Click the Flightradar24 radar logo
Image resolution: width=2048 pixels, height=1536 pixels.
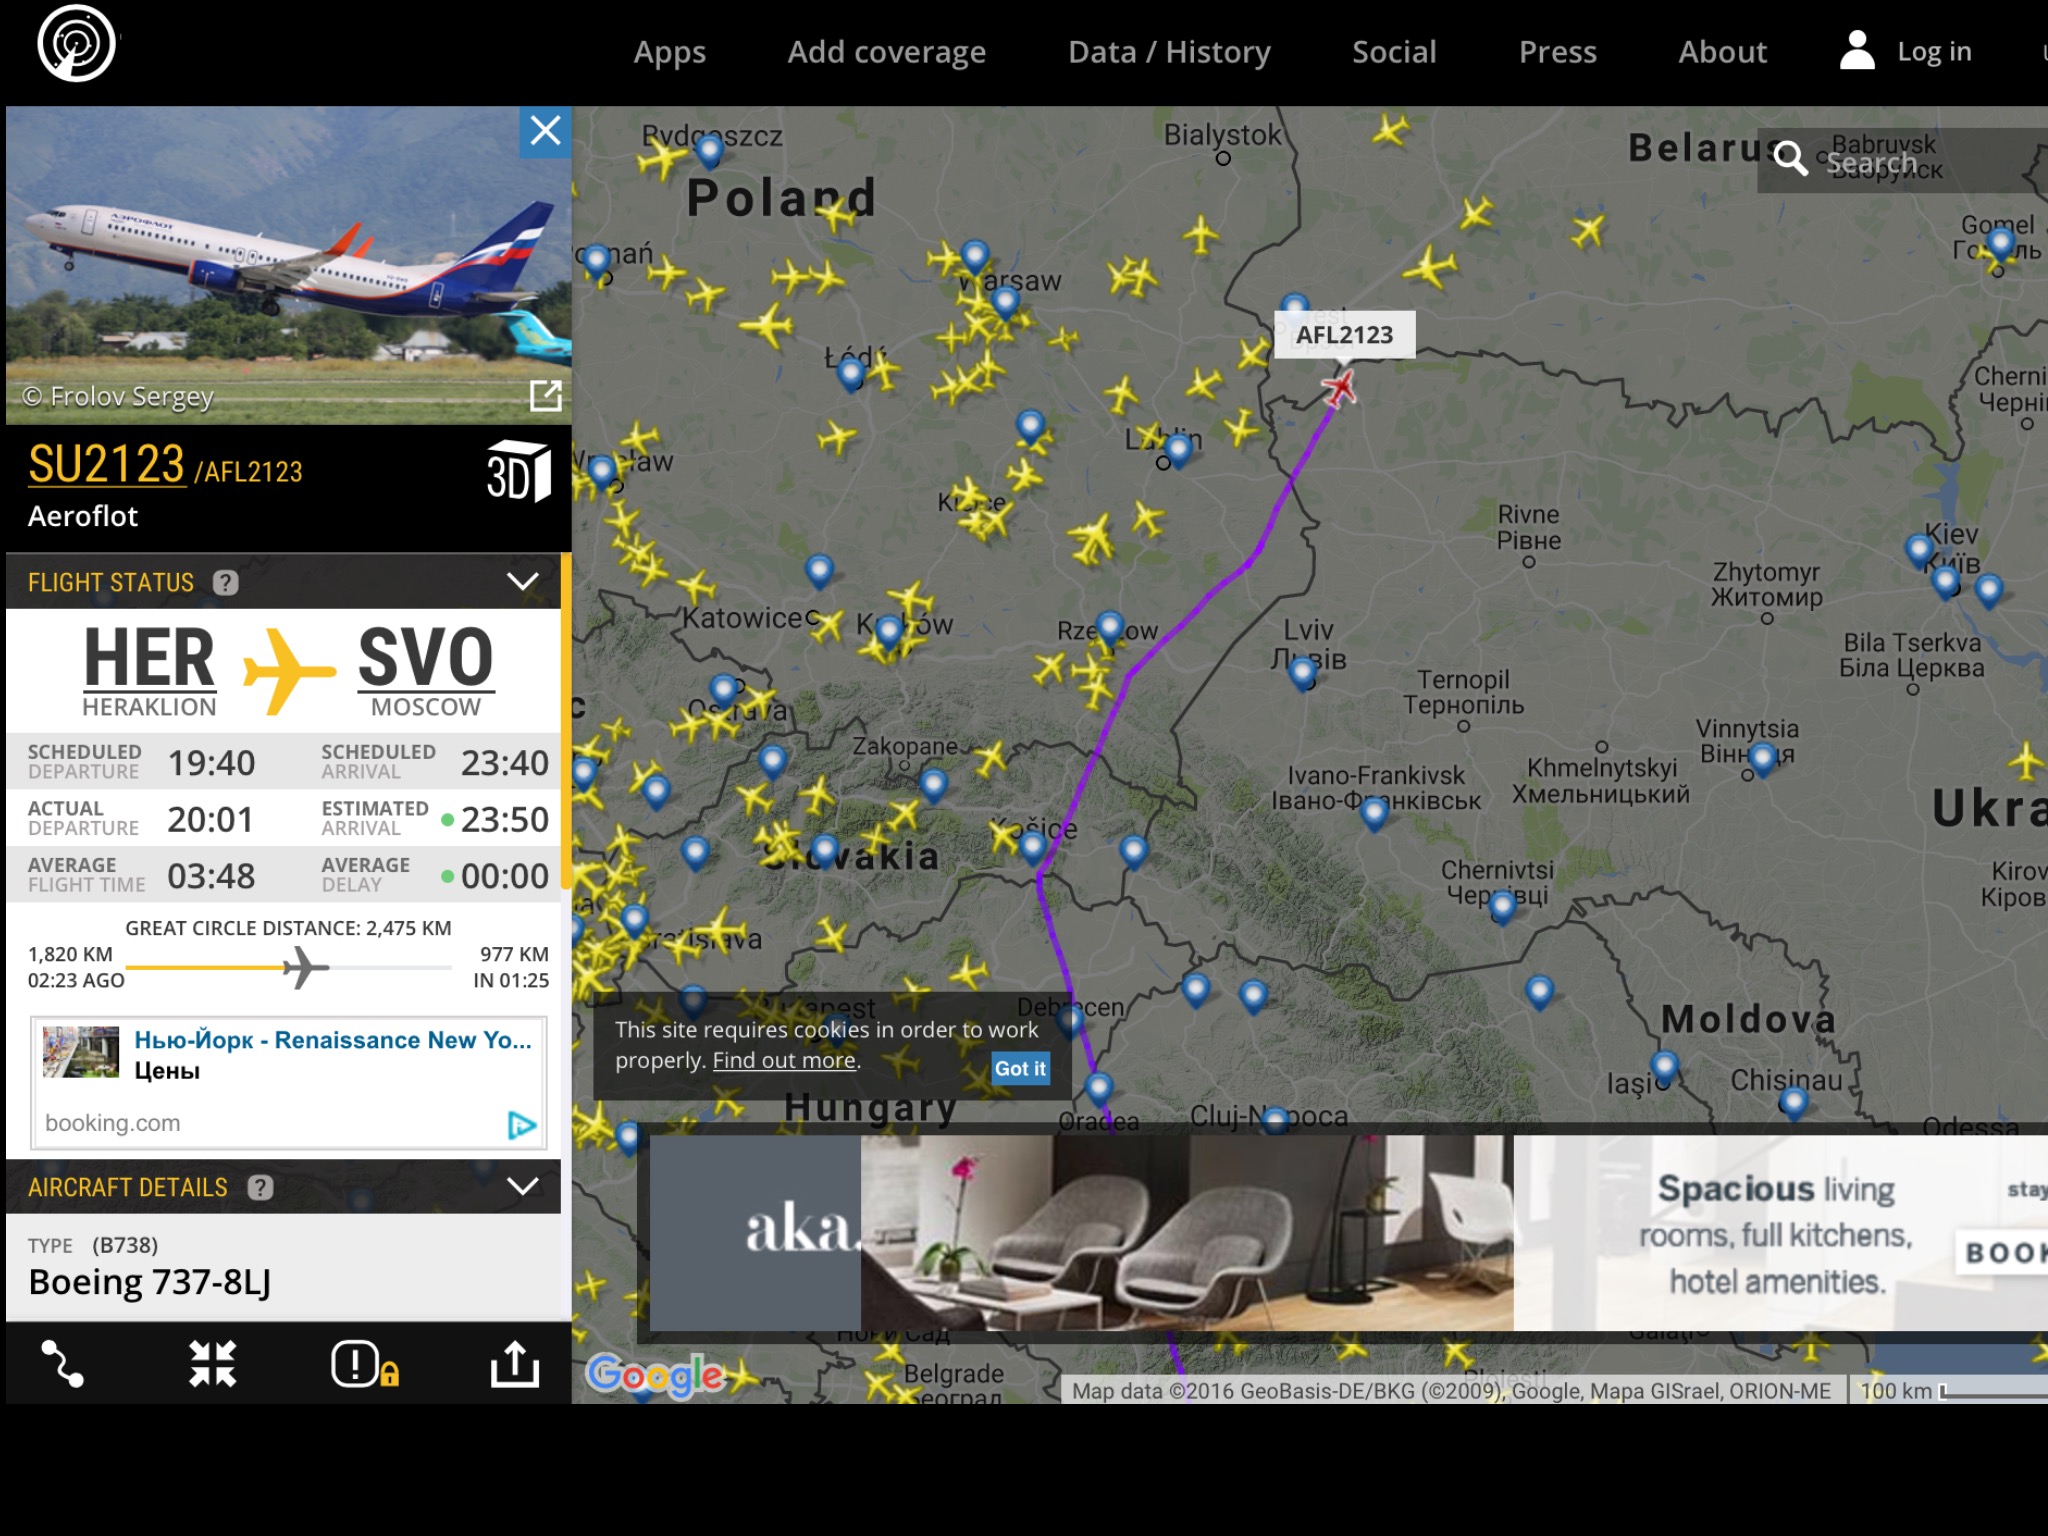[76, 44]
